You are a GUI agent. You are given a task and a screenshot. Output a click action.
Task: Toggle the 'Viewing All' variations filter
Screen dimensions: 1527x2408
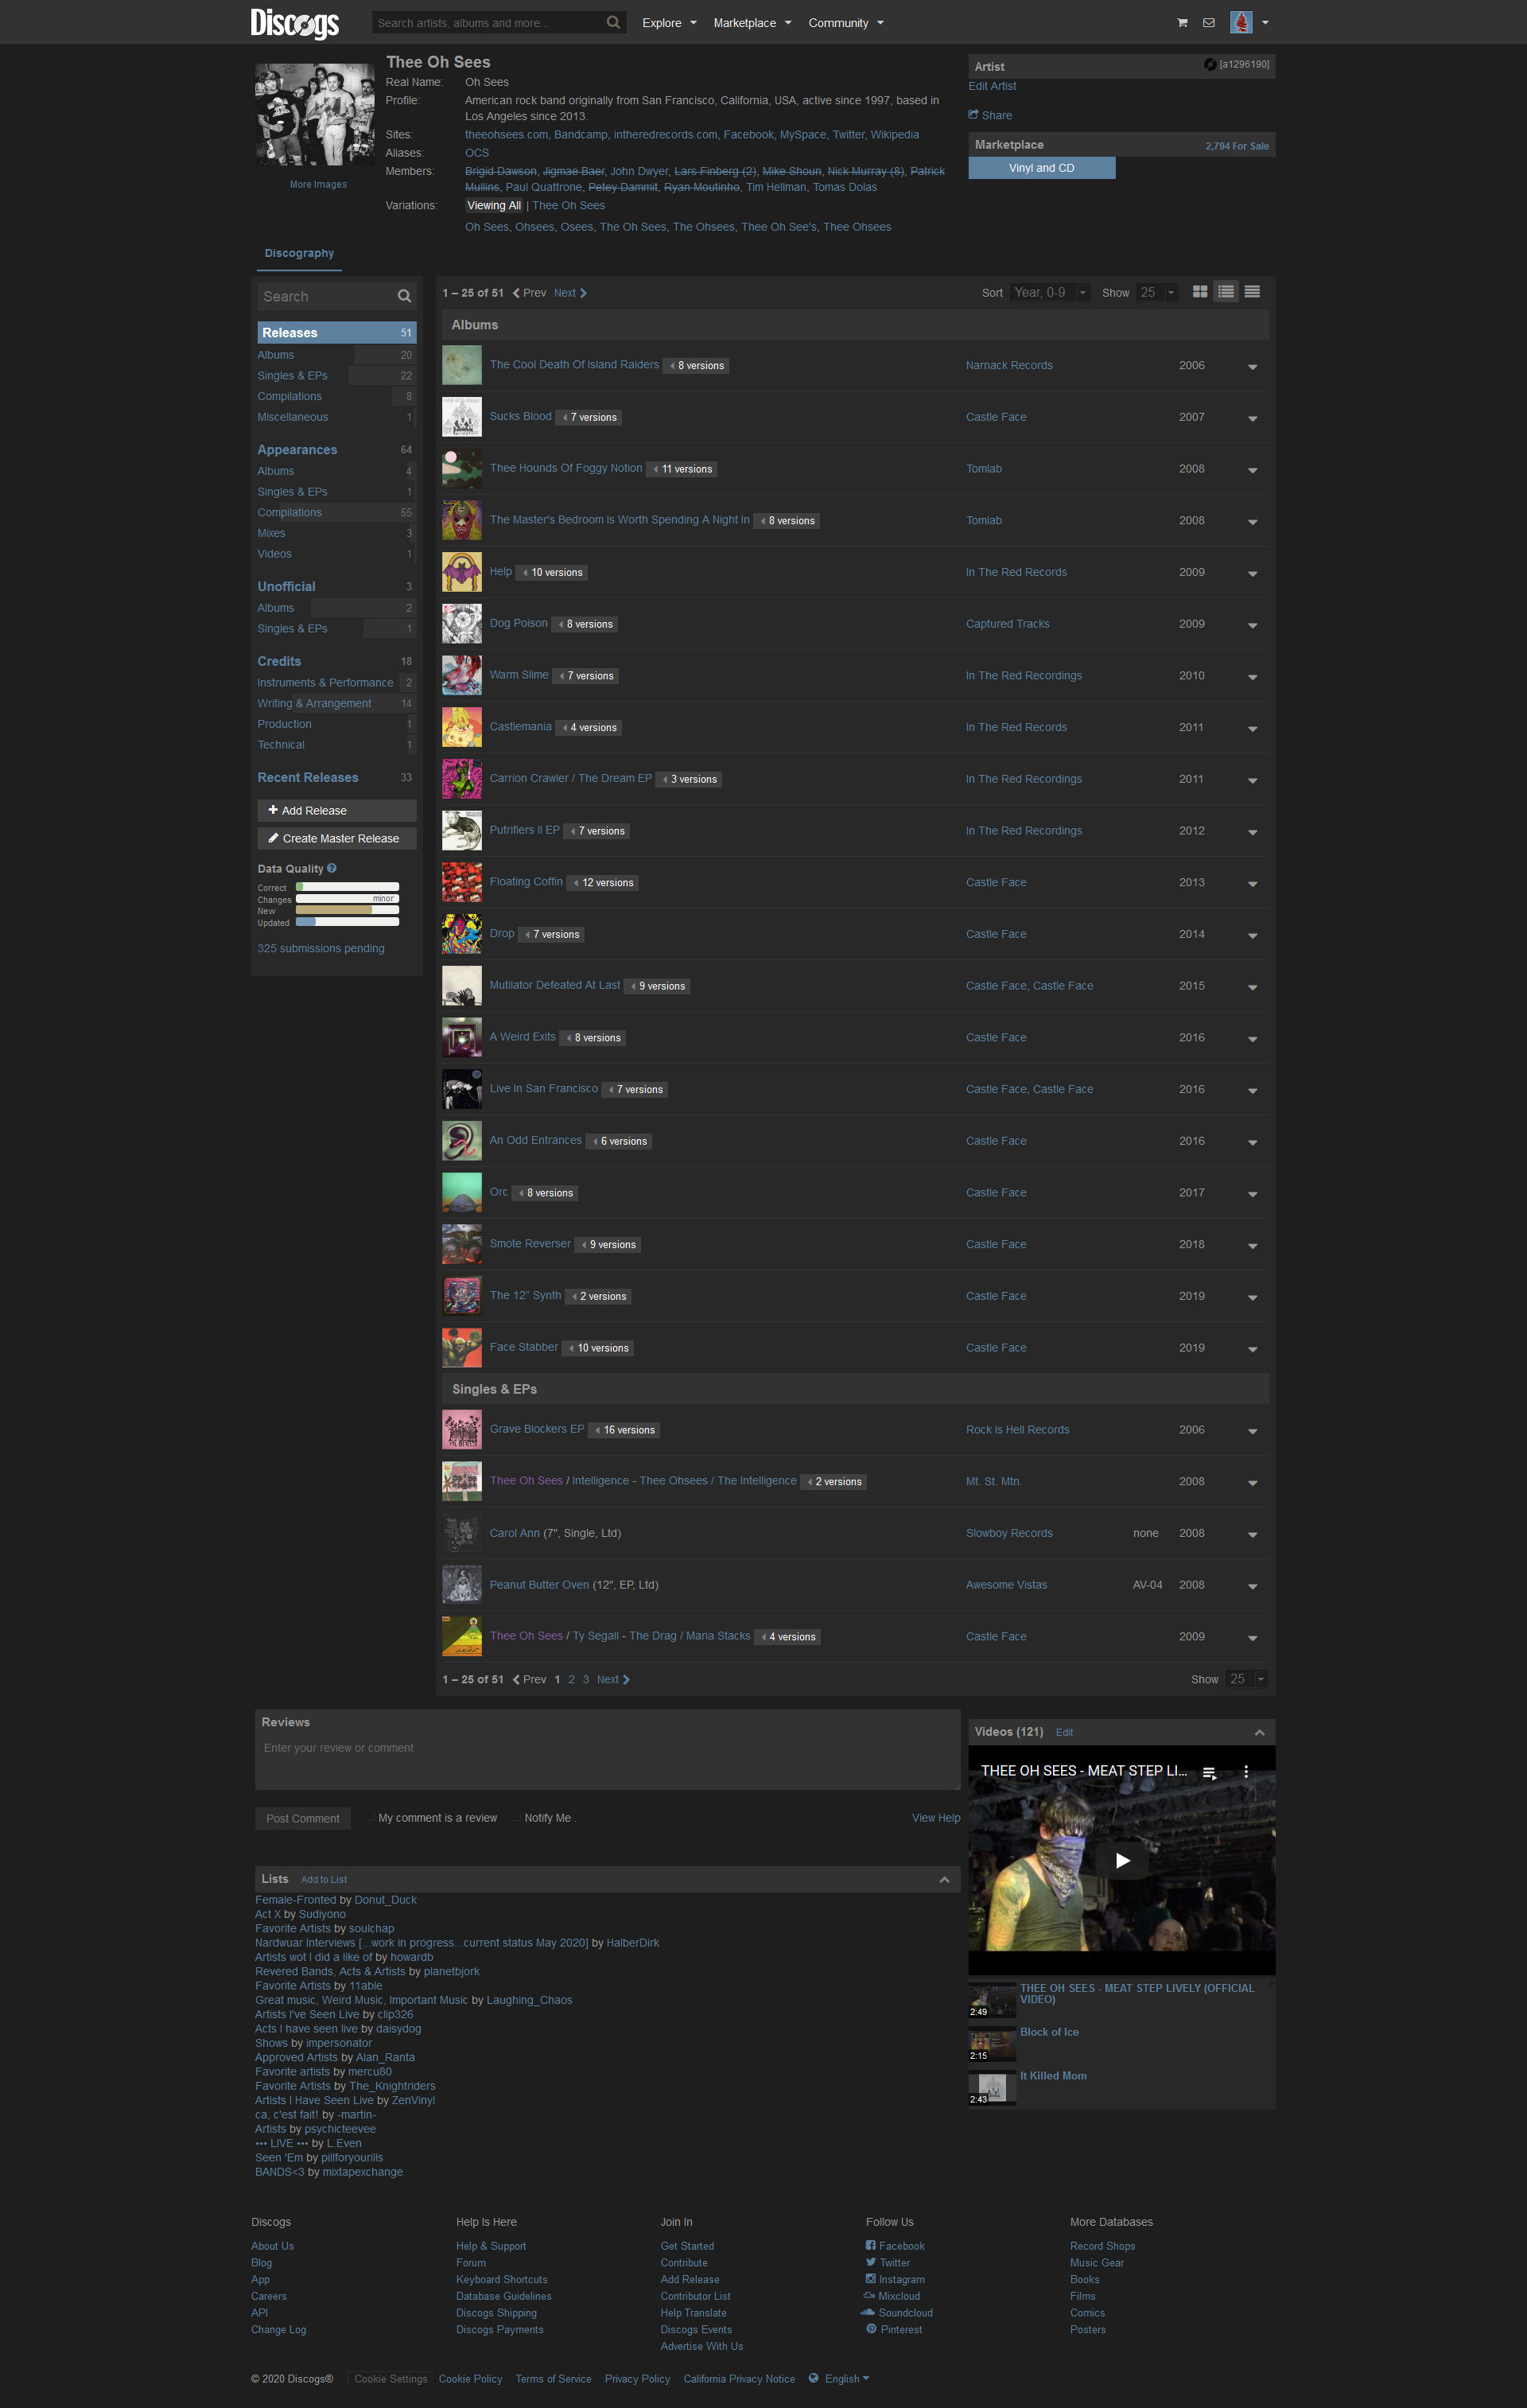[x=494, y=206]
